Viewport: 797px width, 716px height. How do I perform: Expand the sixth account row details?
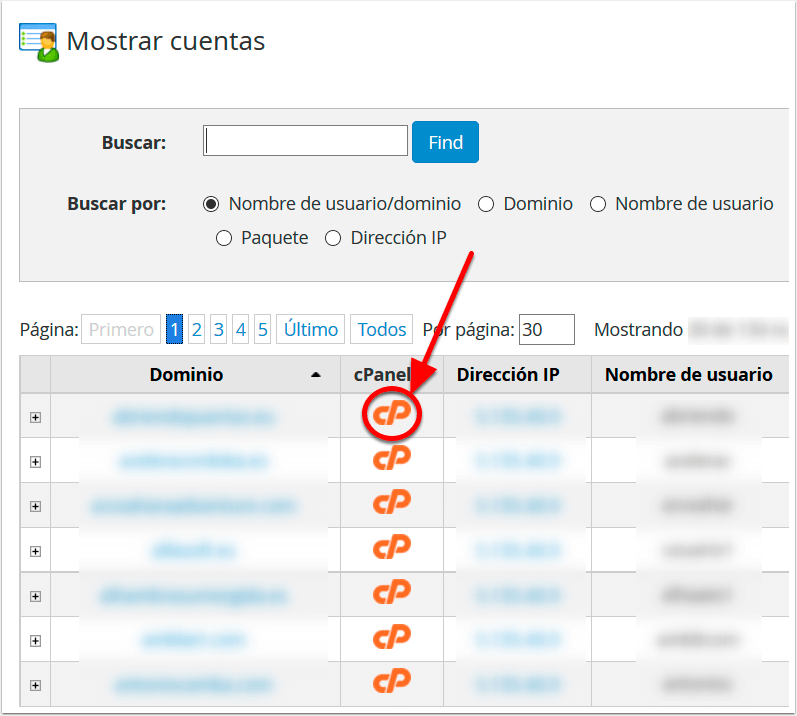click(x=35, y=641)
